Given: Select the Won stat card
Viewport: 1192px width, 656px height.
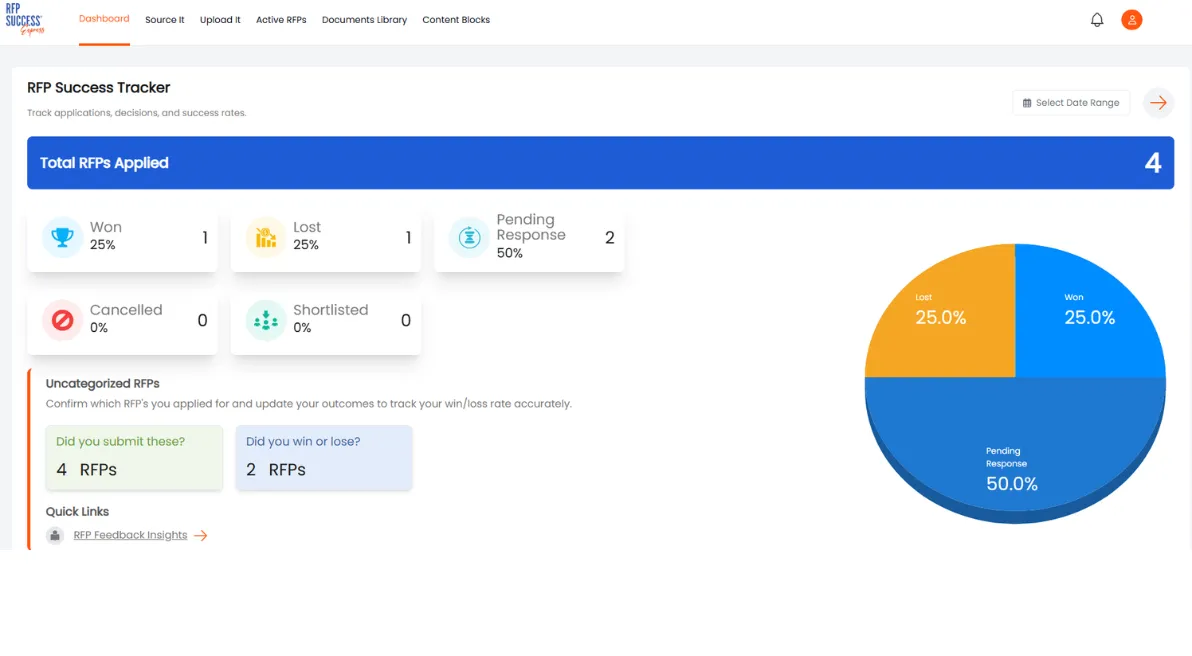Looking at the screenshot, I should point(122,237).
